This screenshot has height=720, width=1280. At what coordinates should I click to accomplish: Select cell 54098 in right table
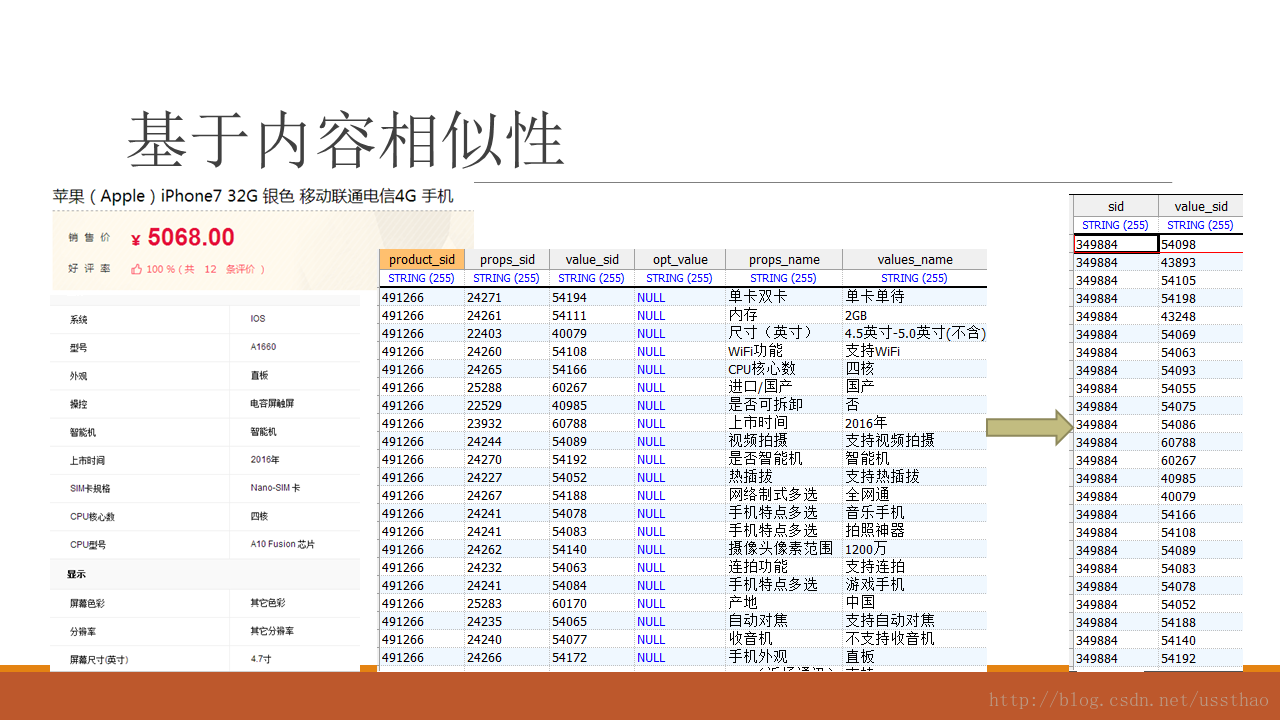click(x=1201, y=244)
